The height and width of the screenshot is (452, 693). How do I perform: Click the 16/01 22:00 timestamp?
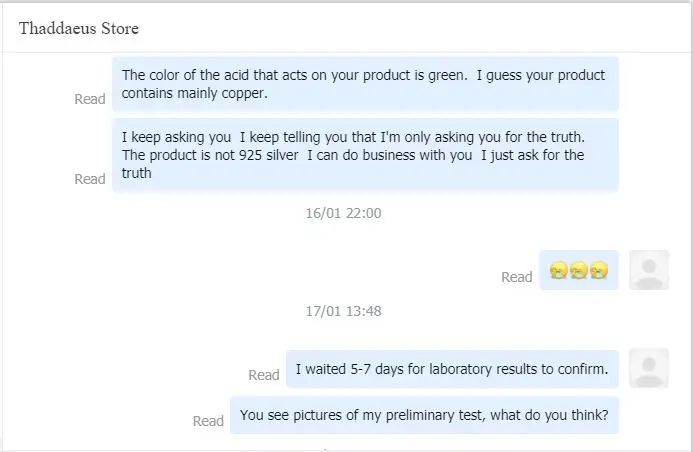pyautogui.click(x=343, y=213)
